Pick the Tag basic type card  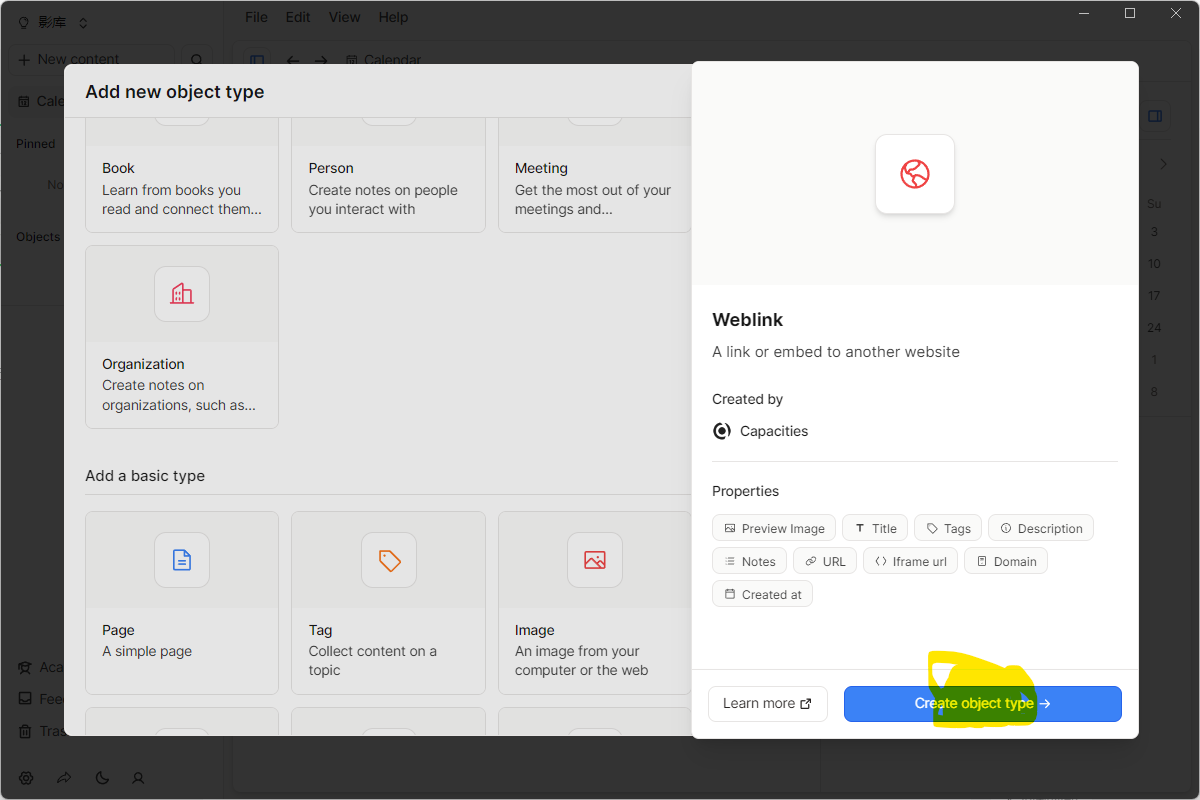[x=388, y=603]
